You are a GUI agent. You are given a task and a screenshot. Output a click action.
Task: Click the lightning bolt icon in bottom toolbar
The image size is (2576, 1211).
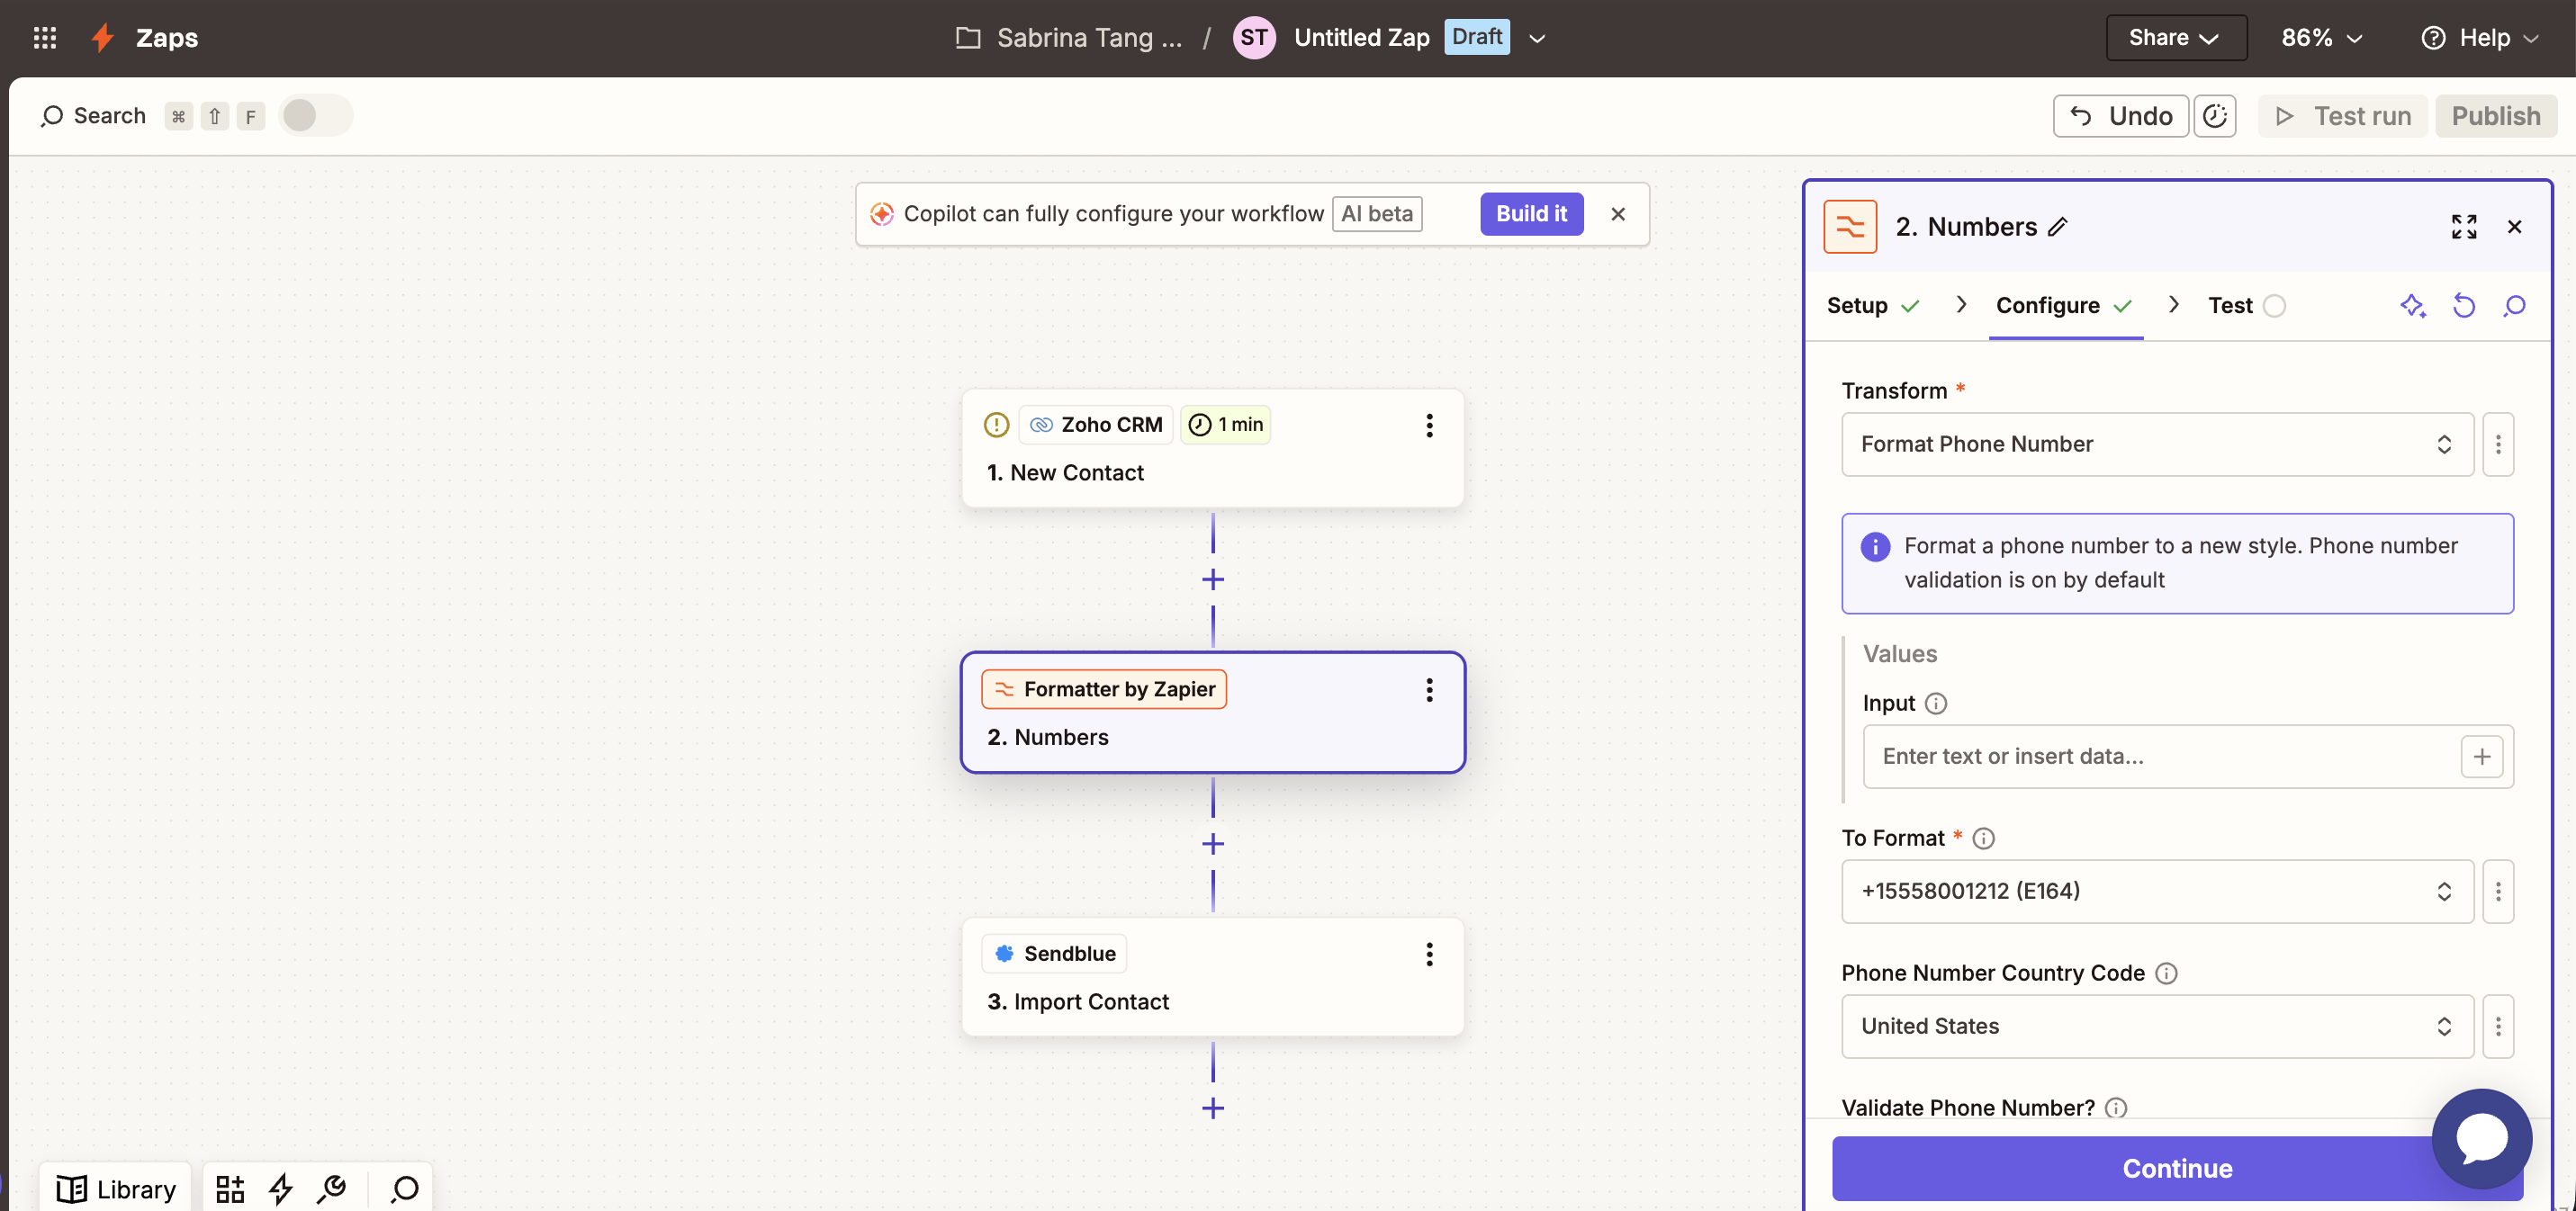click(281, 1188)
